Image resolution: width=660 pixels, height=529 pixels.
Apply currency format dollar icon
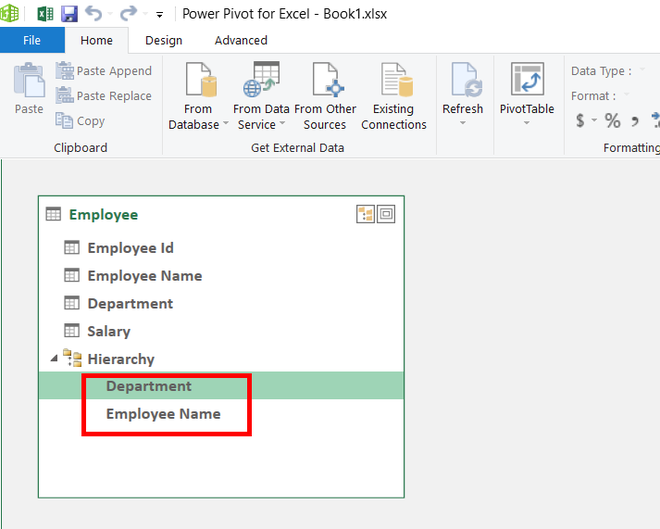(x=580, y=120)
